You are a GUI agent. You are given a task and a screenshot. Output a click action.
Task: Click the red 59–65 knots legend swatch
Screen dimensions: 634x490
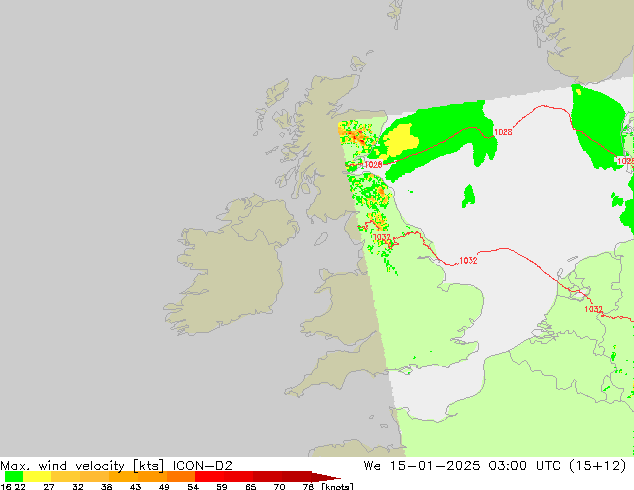click(239, 477)
